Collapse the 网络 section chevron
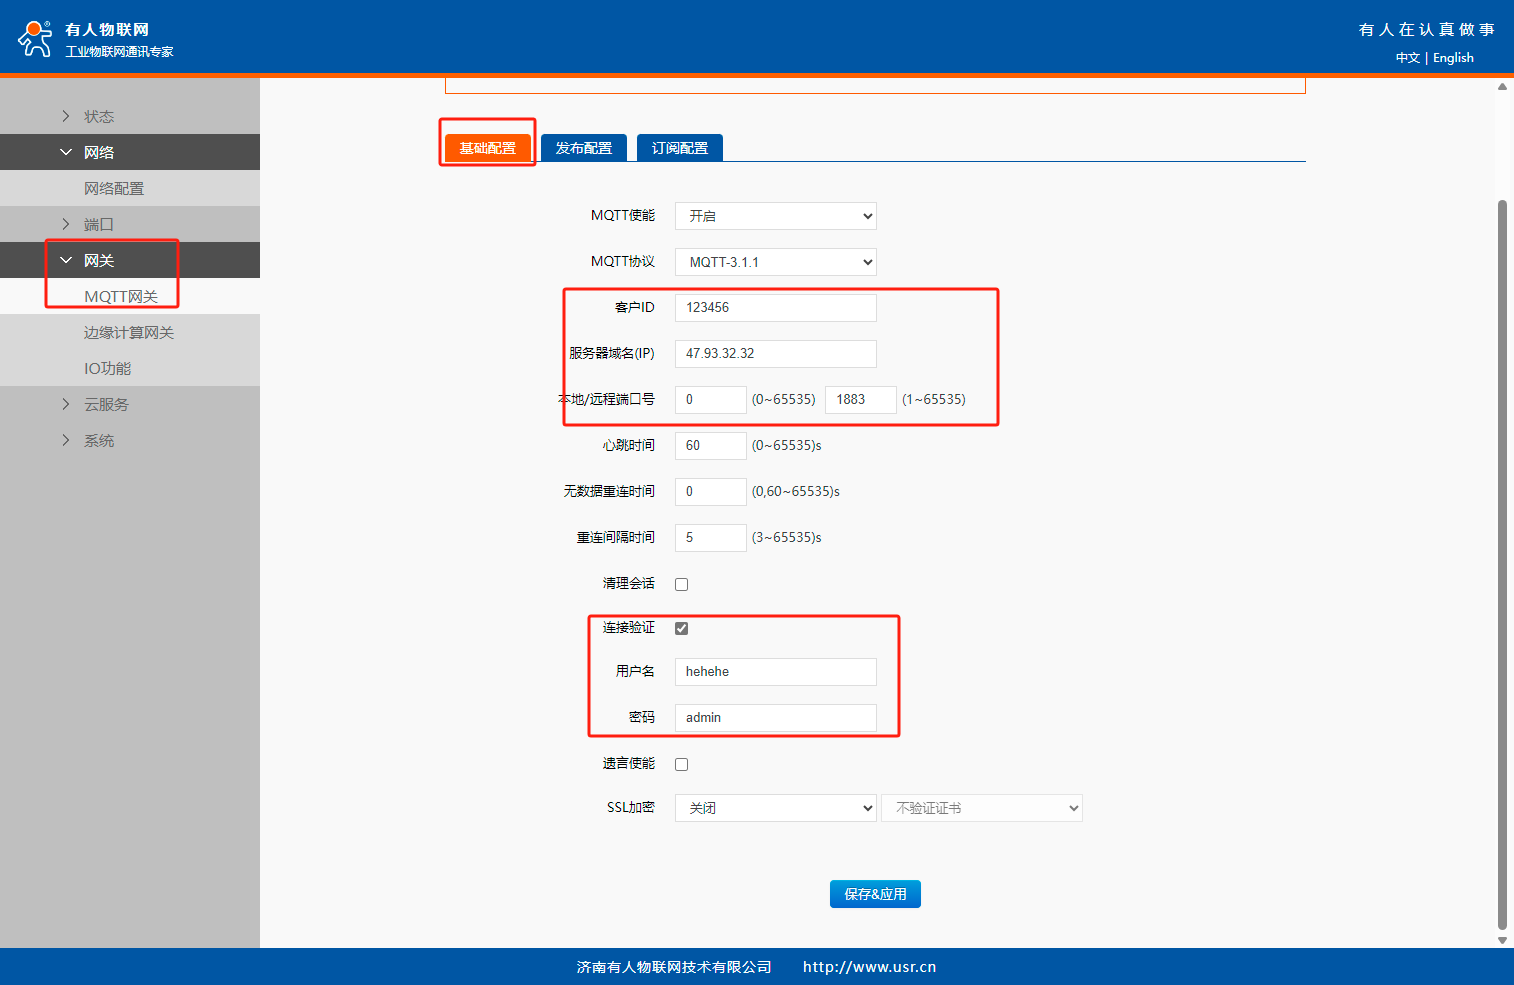This screenshot has height=985, width=1514. [x=66, y=152]
